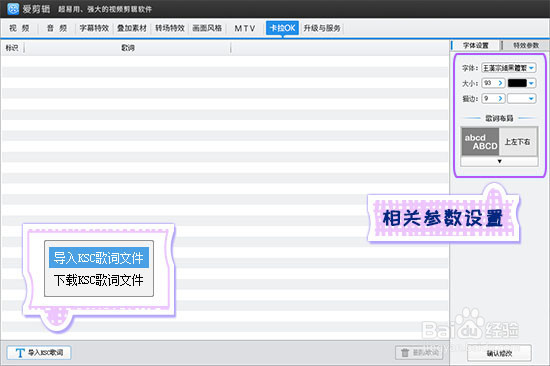Viewport: 550px width, 366px height.
Task: Click the 歌词 column header
Action: [128, 48]
